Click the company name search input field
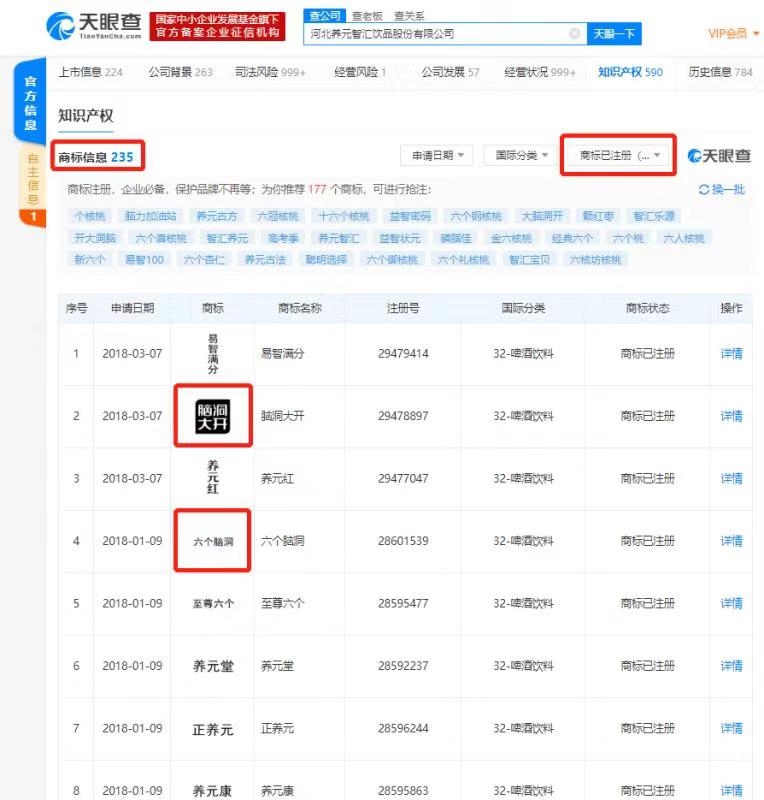 [435, 34]
